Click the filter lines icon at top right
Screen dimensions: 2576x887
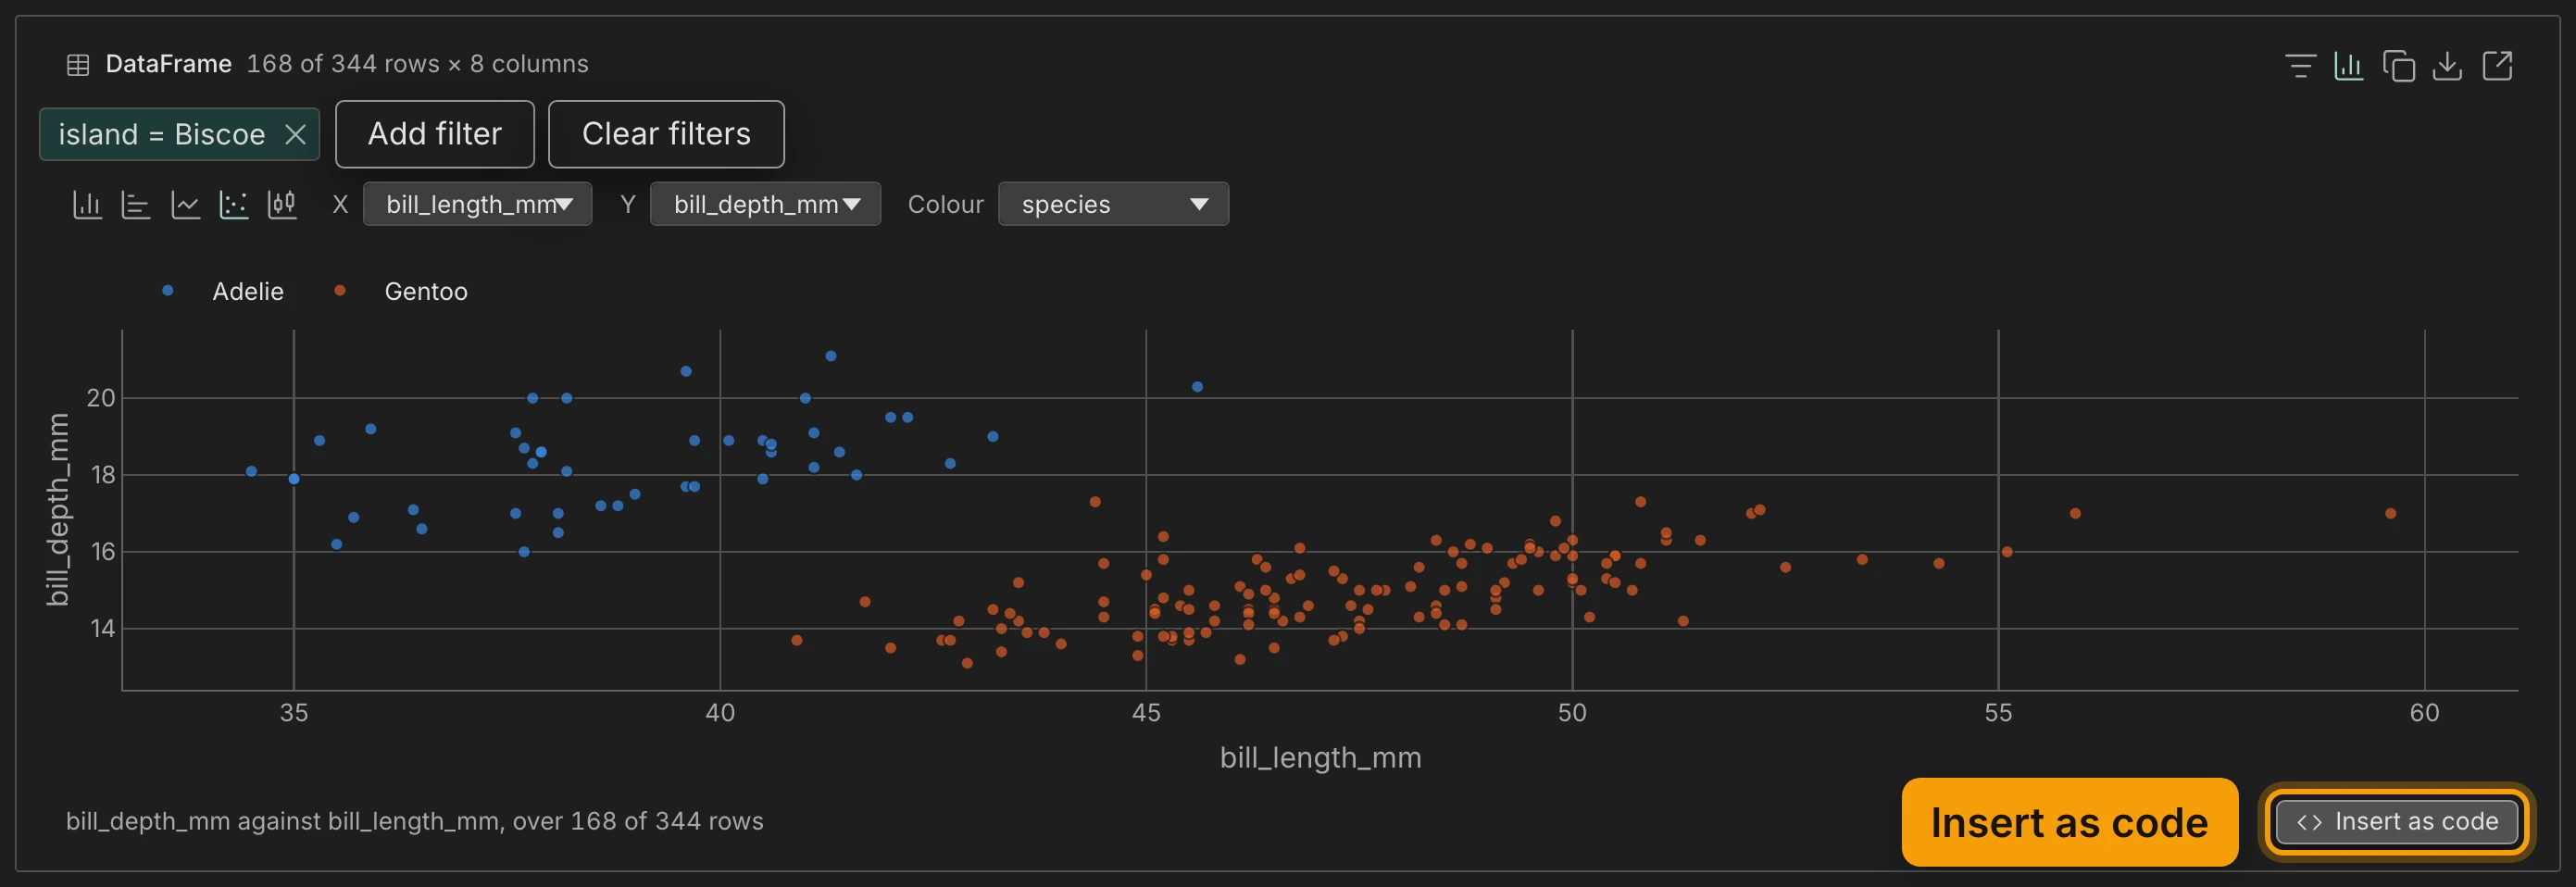[2300, 66]
